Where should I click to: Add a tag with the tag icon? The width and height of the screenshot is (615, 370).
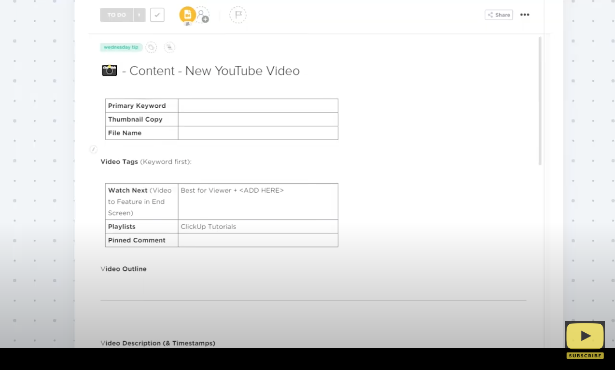click(x=151, y=47)
